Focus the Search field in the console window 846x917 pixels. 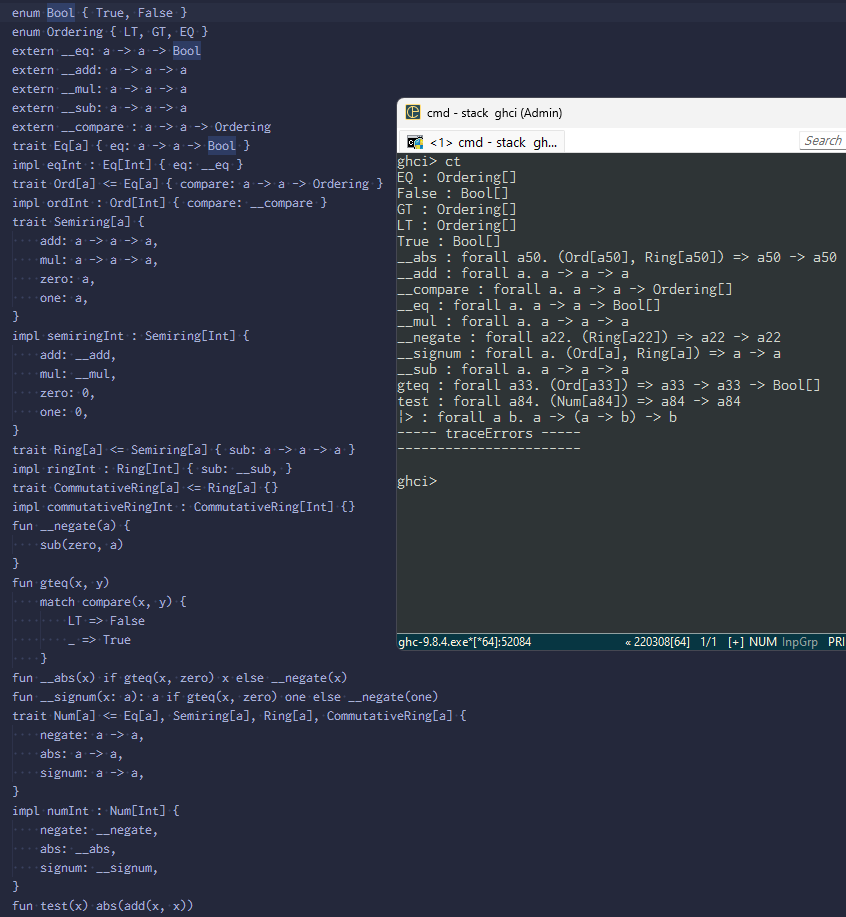[823, 140]
